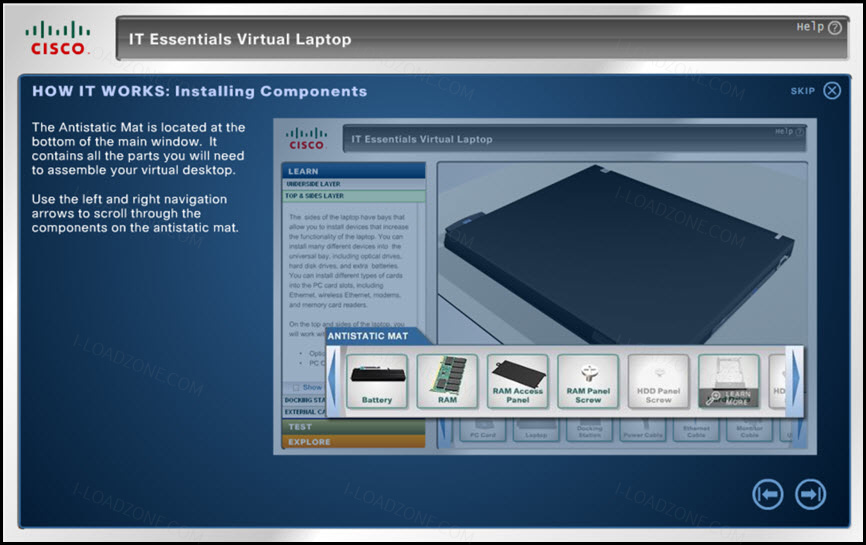The height and width of the screenshot is (545, 866).
Task: Open the Help icon in the title bar
Action: click(835, 27)
